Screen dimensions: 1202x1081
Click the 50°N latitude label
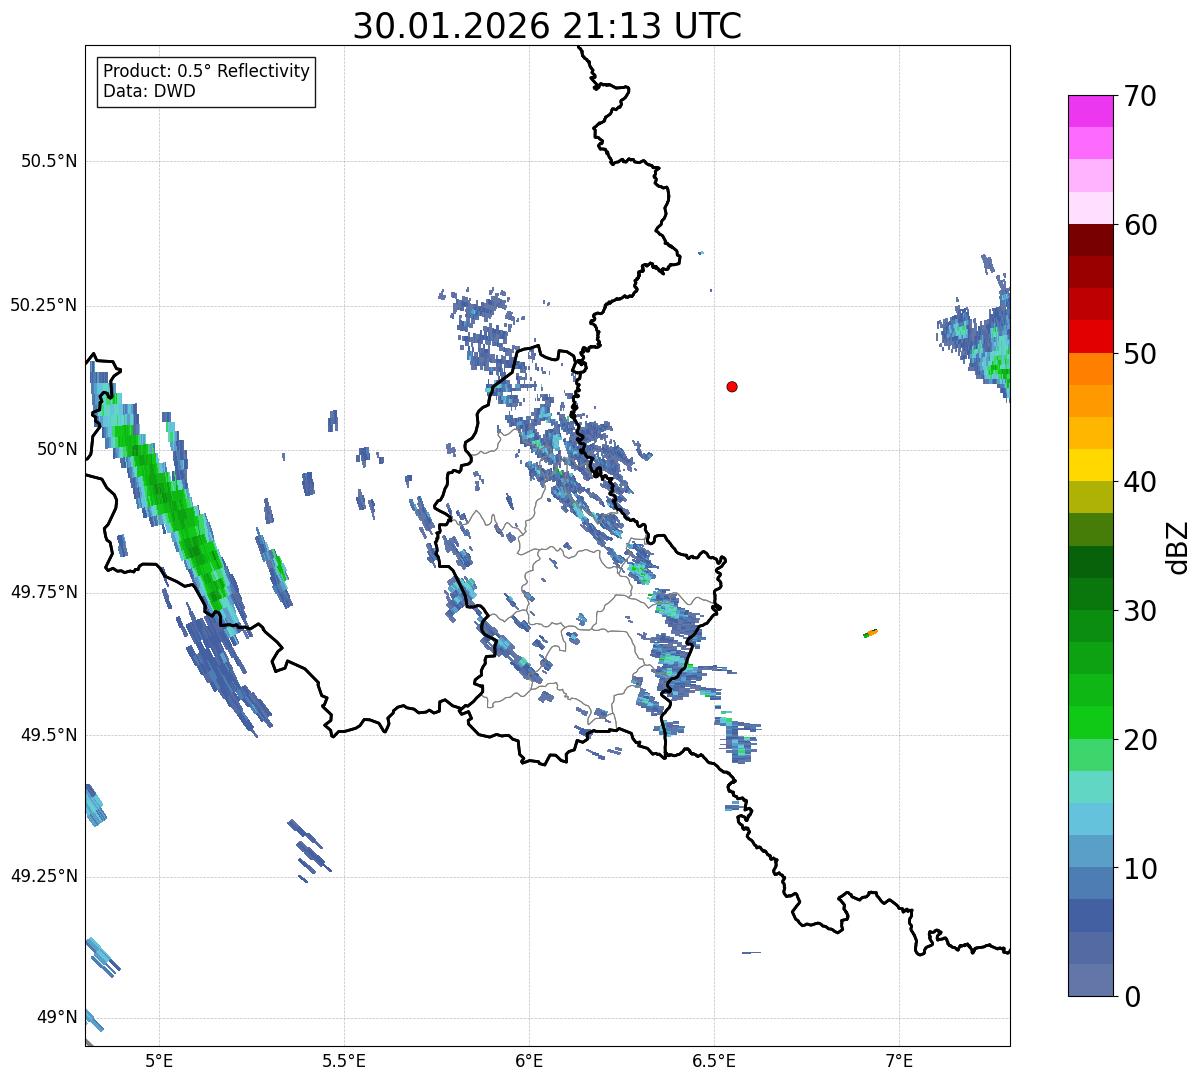pos(57,449)
